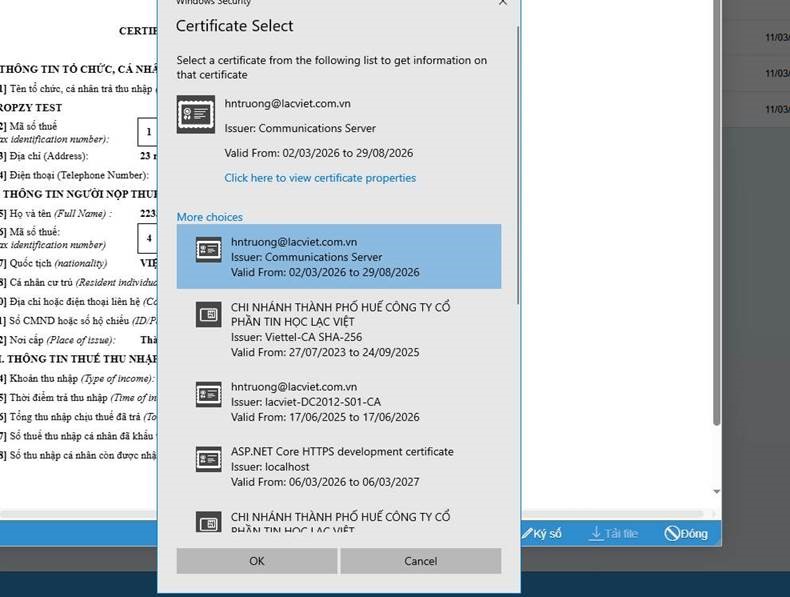Click the large certificate icon above the properties link

(x=195, y=114)
